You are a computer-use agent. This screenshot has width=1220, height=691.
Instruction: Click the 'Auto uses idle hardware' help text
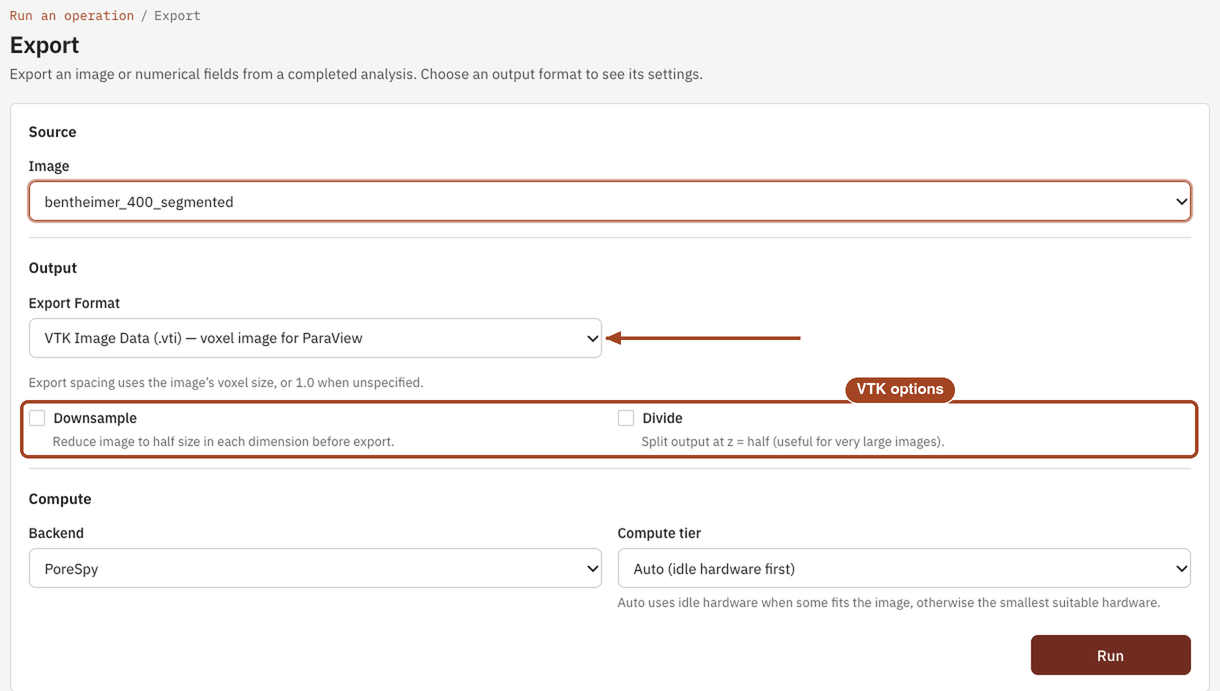[889, 603]
